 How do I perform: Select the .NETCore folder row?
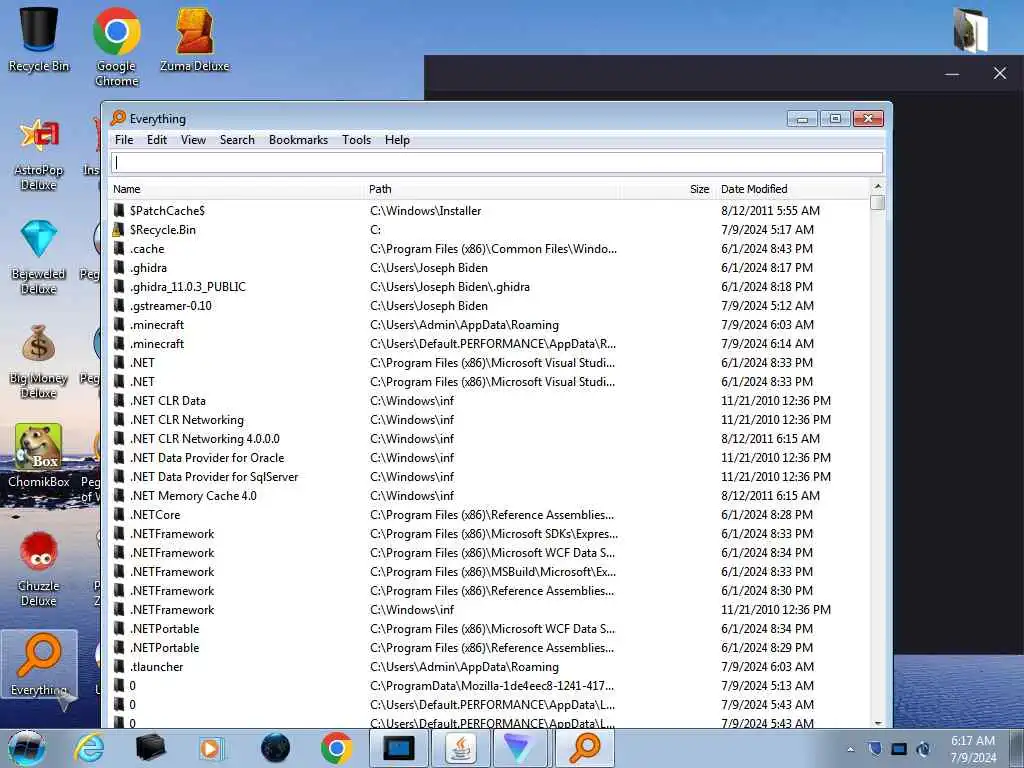pyautogui.click(x=489, y=514)
